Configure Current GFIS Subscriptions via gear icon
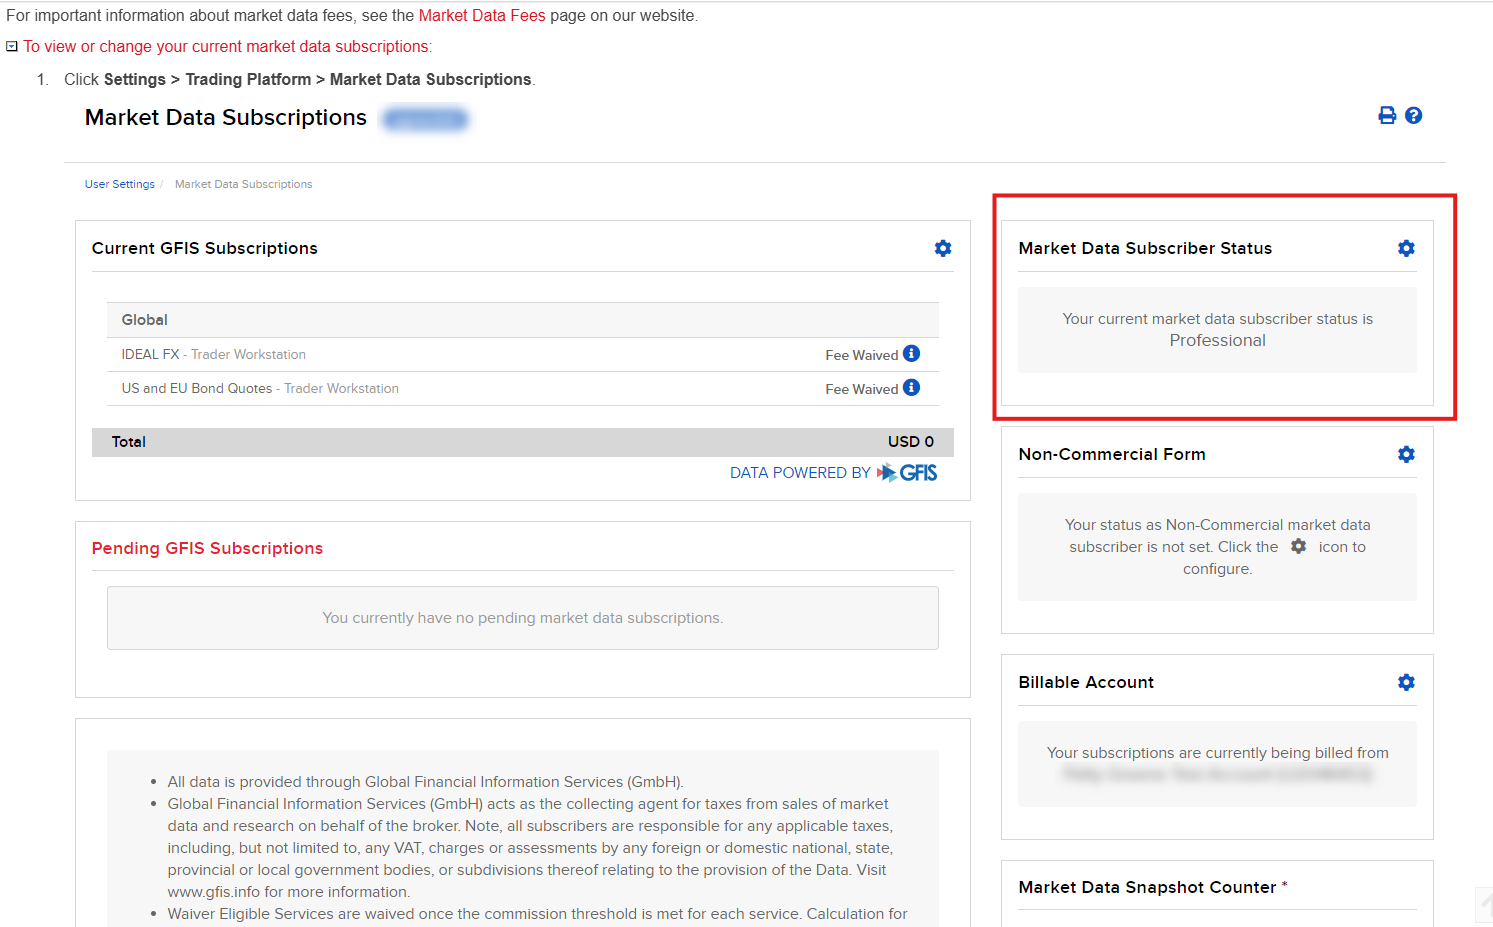 [x=943, y=248]
